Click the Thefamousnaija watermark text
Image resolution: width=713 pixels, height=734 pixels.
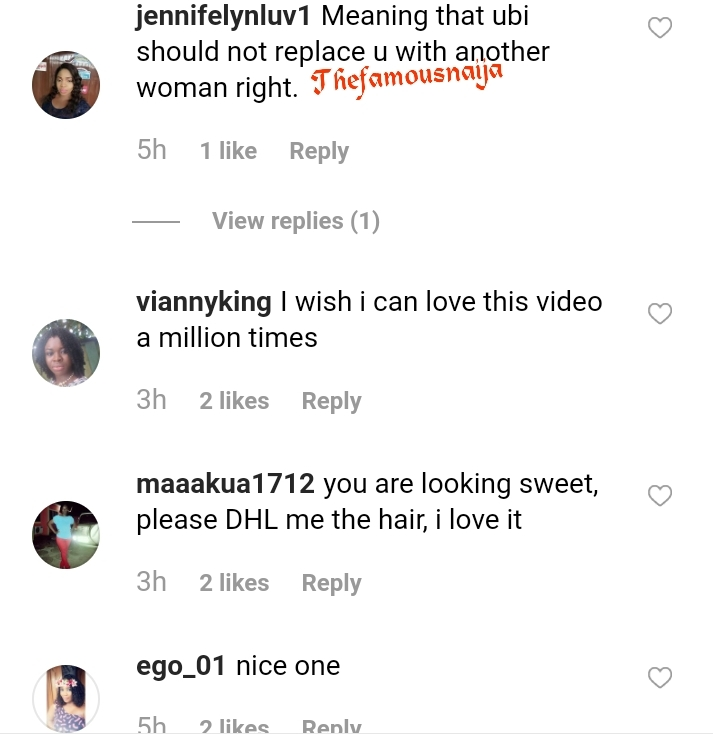pos(407,81)
